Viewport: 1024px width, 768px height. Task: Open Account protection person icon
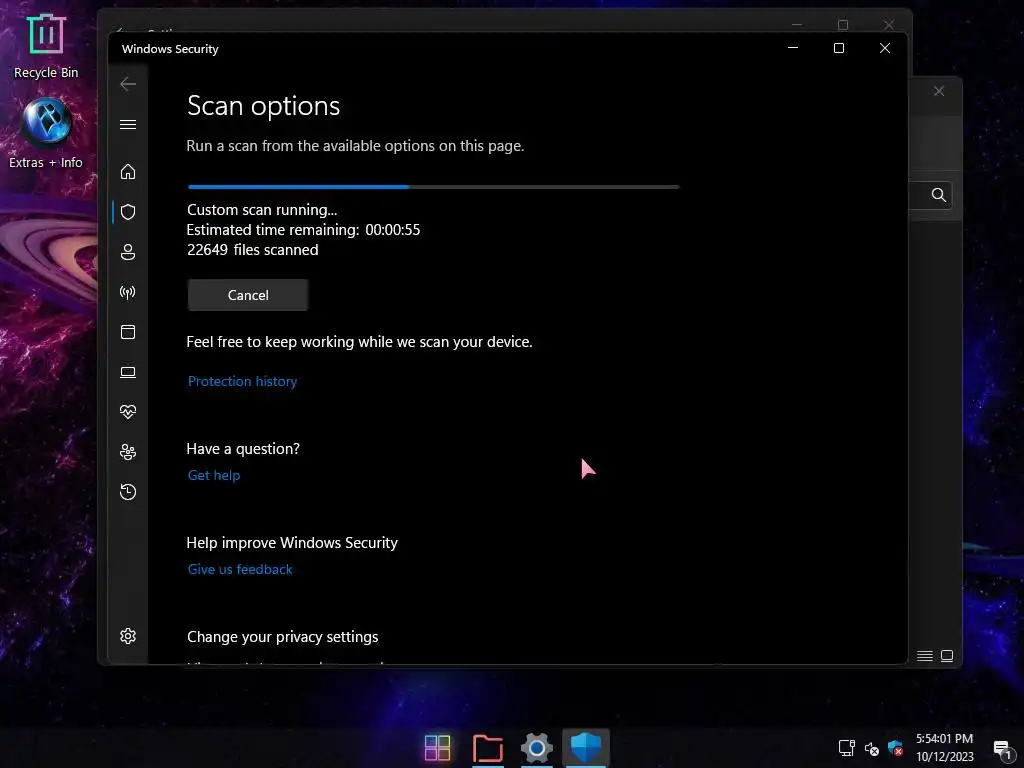coord(128,252)
